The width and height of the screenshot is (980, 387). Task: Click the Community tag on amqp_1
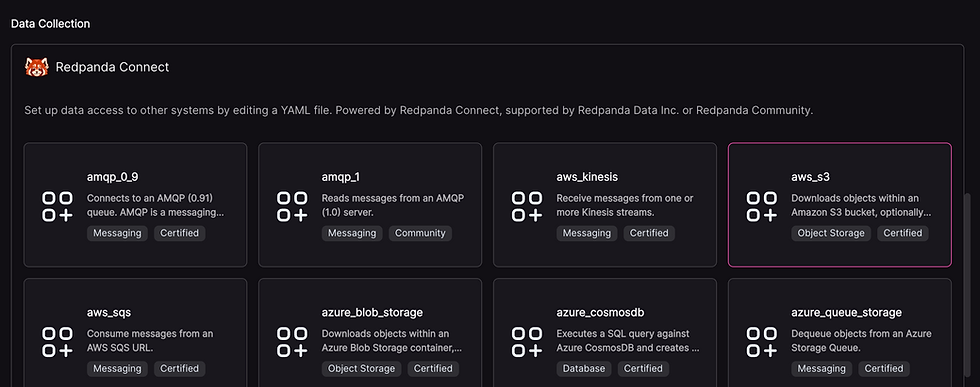[x=420, y=233]
